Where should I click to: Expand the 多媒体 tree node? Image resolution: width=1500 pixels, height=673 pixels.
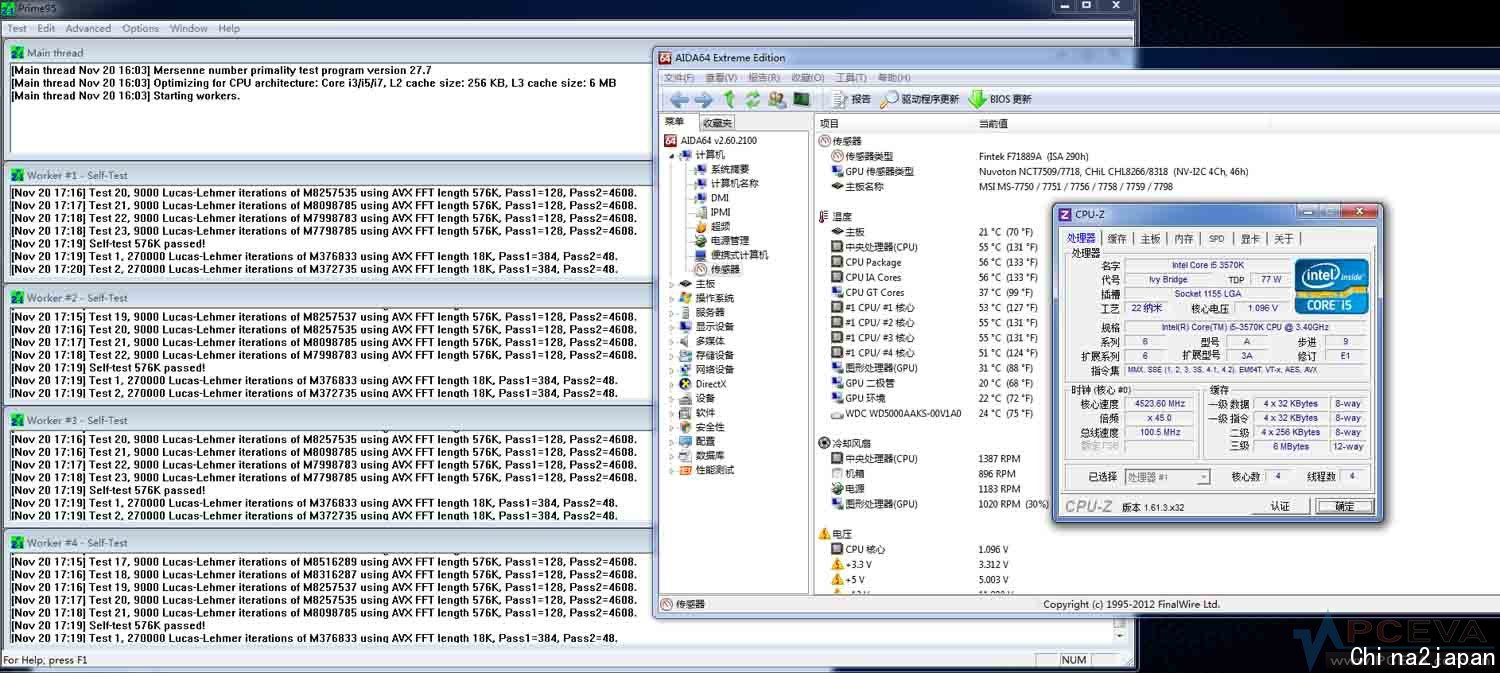click(672, 341)
